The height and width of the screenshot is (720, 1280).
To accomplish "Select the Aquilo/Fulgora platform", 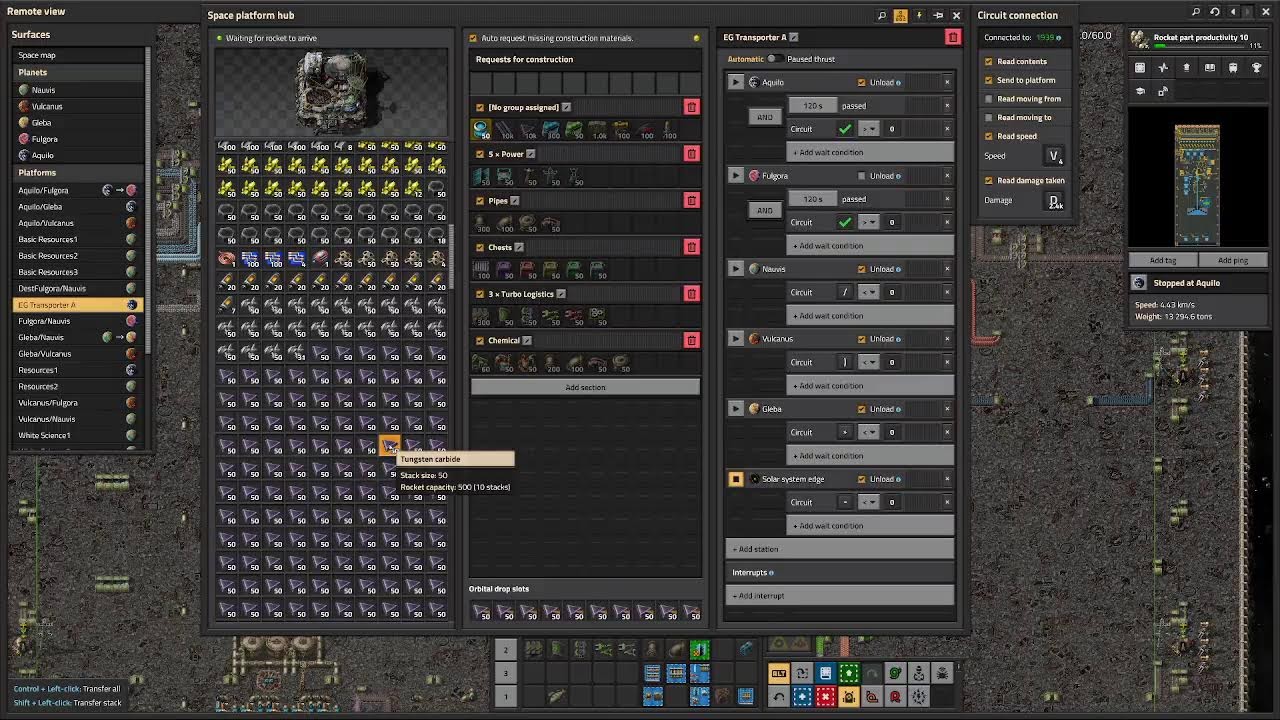I will [x=79, y=190].
